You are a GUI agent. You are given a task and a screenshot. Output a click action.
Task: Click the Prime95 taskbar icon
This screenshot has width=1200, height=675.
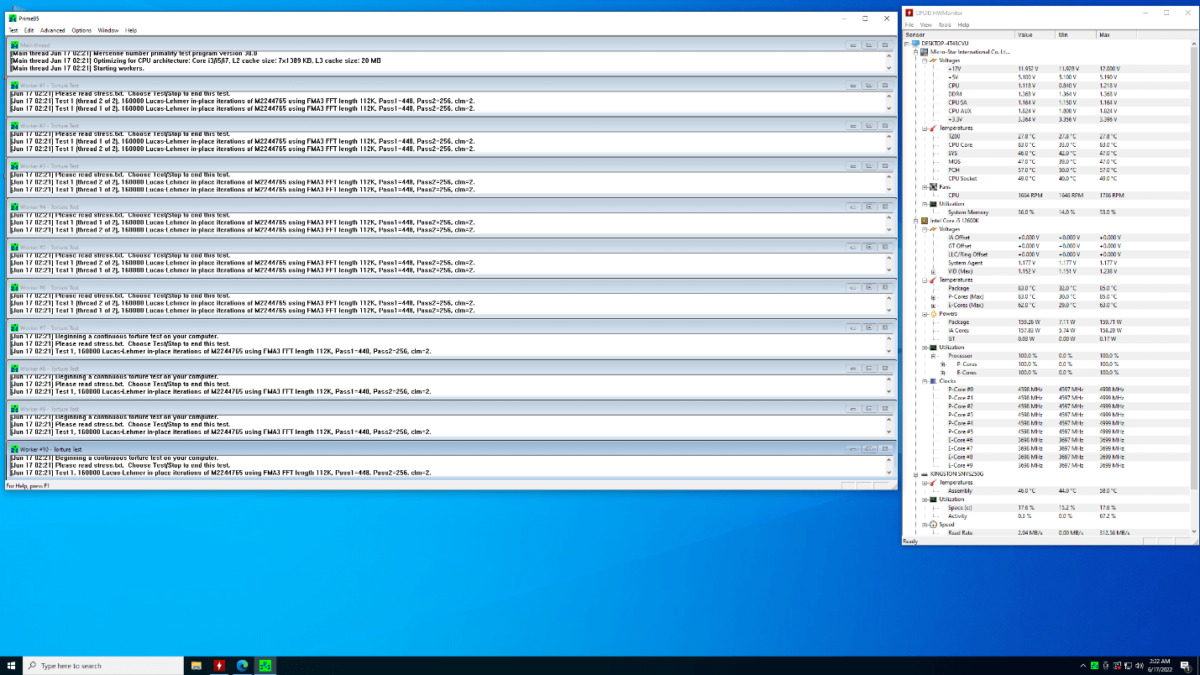pos(265,665)
